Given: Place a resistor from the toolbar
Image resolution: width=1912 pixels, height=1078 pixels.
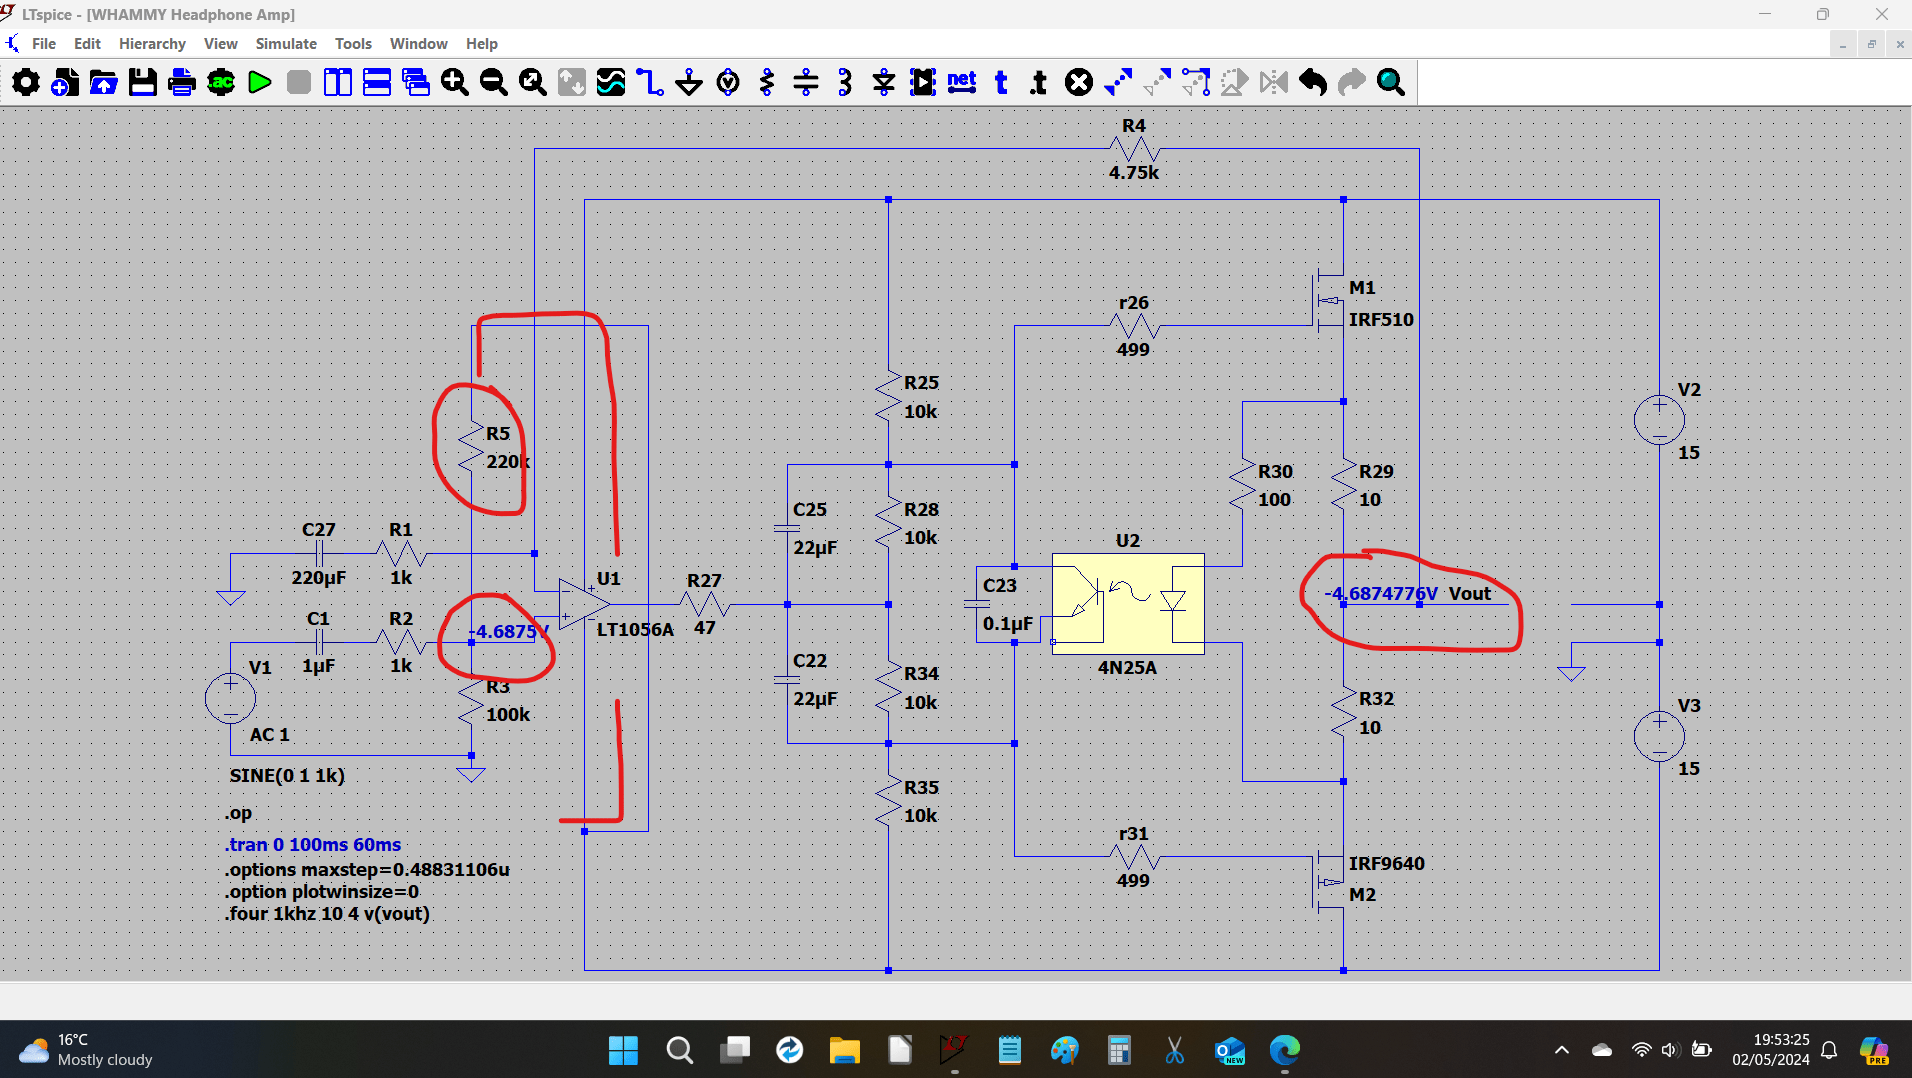Looking at the screenshot, I should pyautogui.click(x=767, y=82).
